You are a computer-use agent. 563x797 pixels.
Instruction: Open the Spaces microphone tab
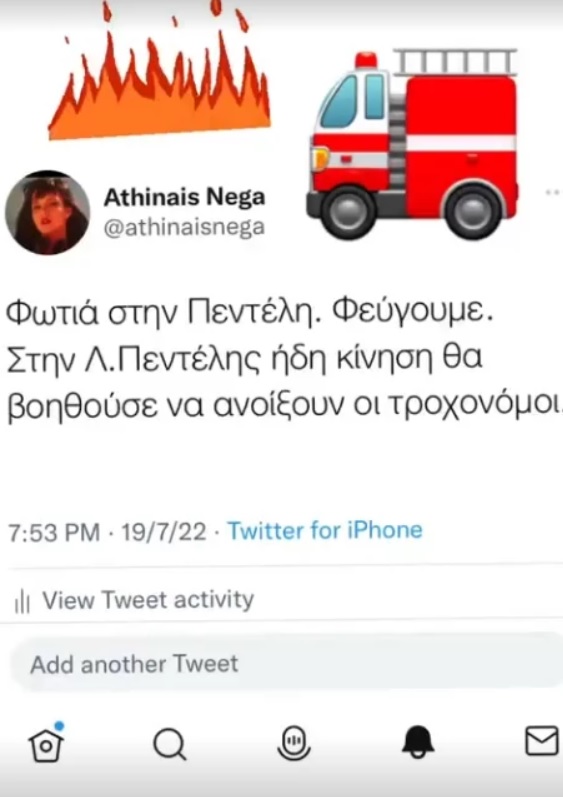pos(294,743)
